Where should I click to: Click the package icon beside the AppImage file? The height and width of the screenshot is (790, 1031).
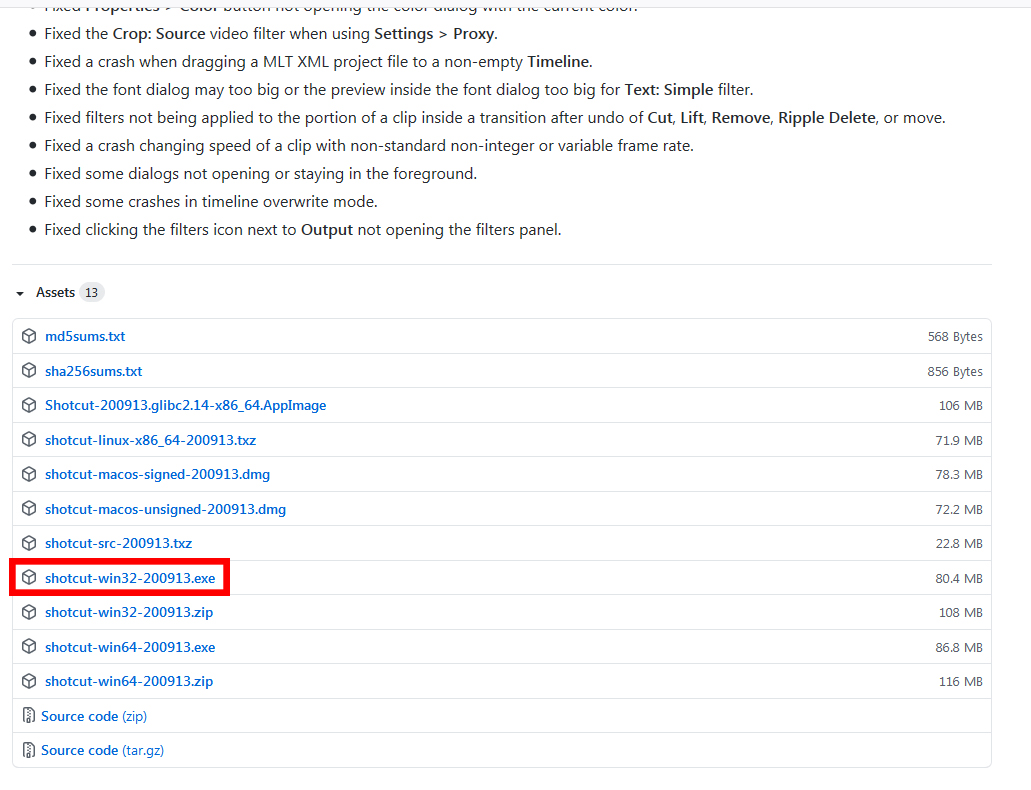coord(29,405)
